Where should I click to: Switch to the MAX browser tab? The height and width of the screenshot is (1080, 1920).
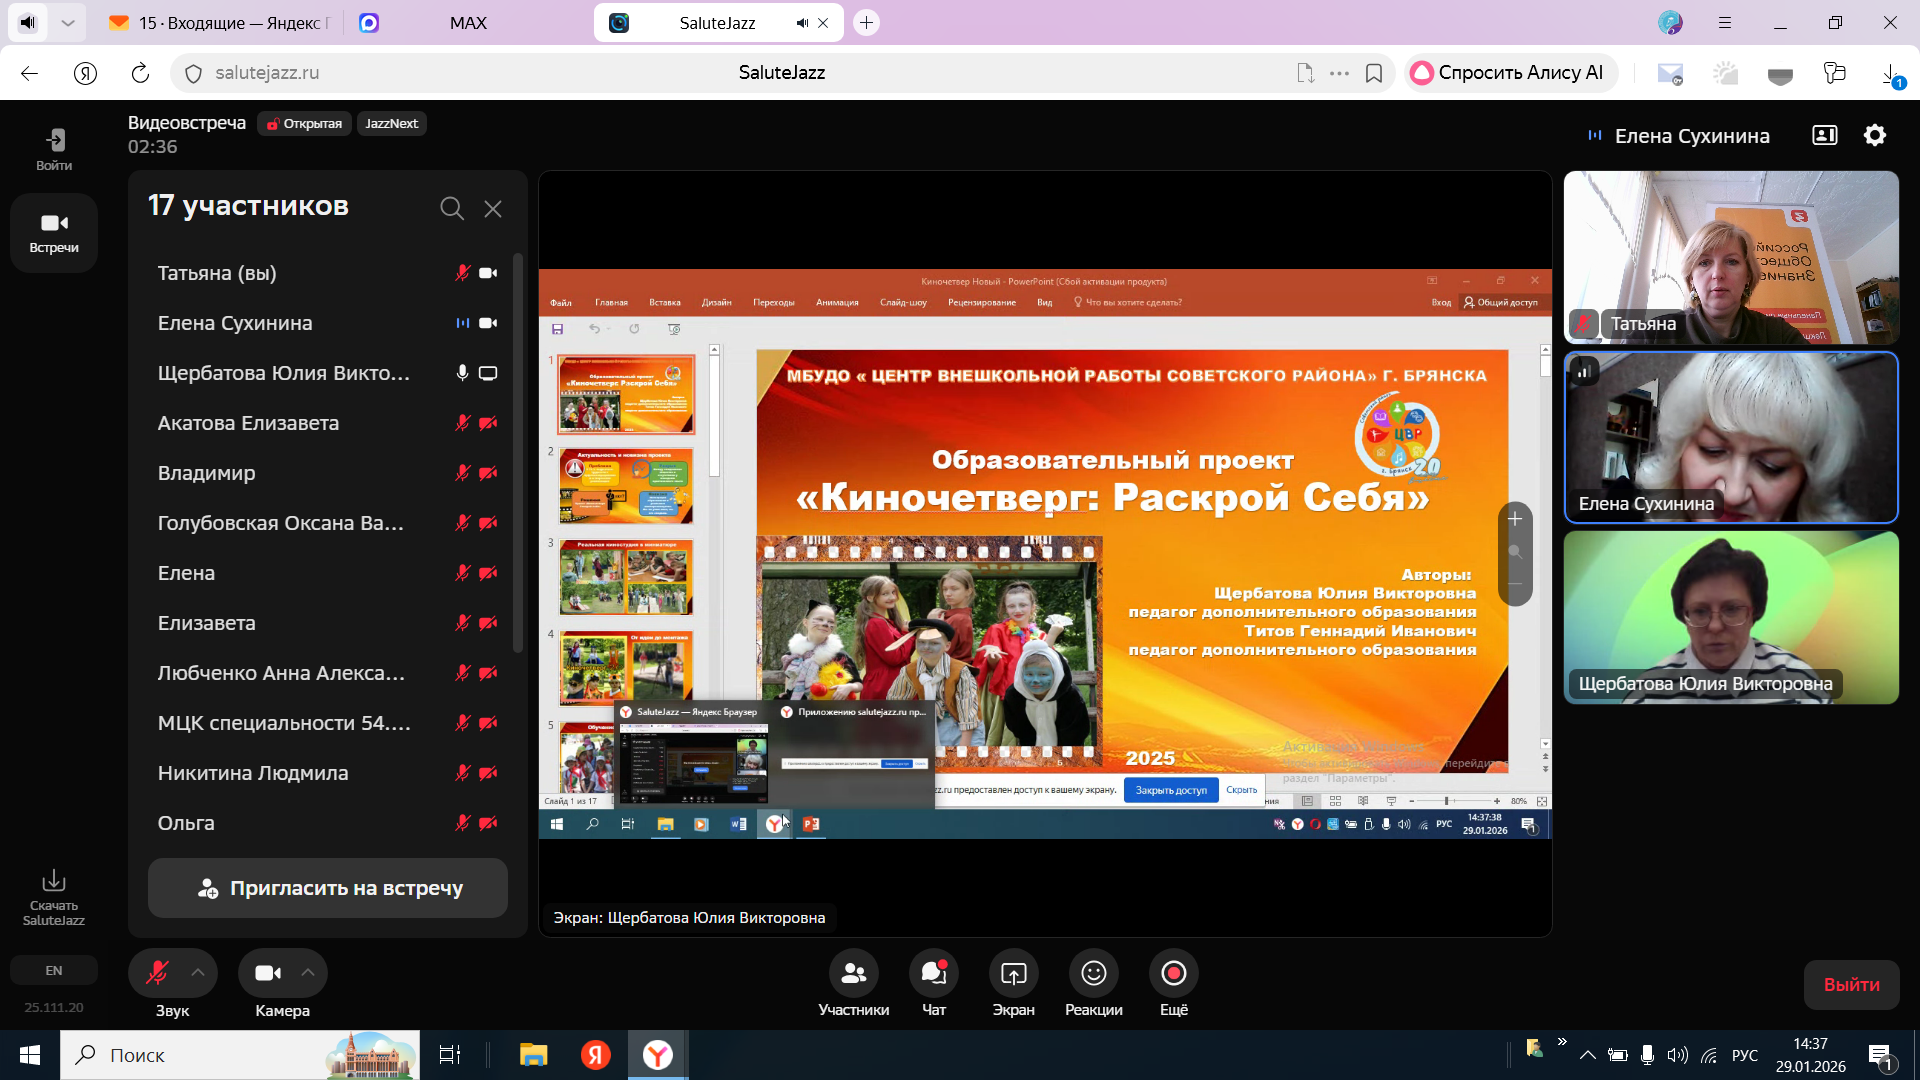468,22
